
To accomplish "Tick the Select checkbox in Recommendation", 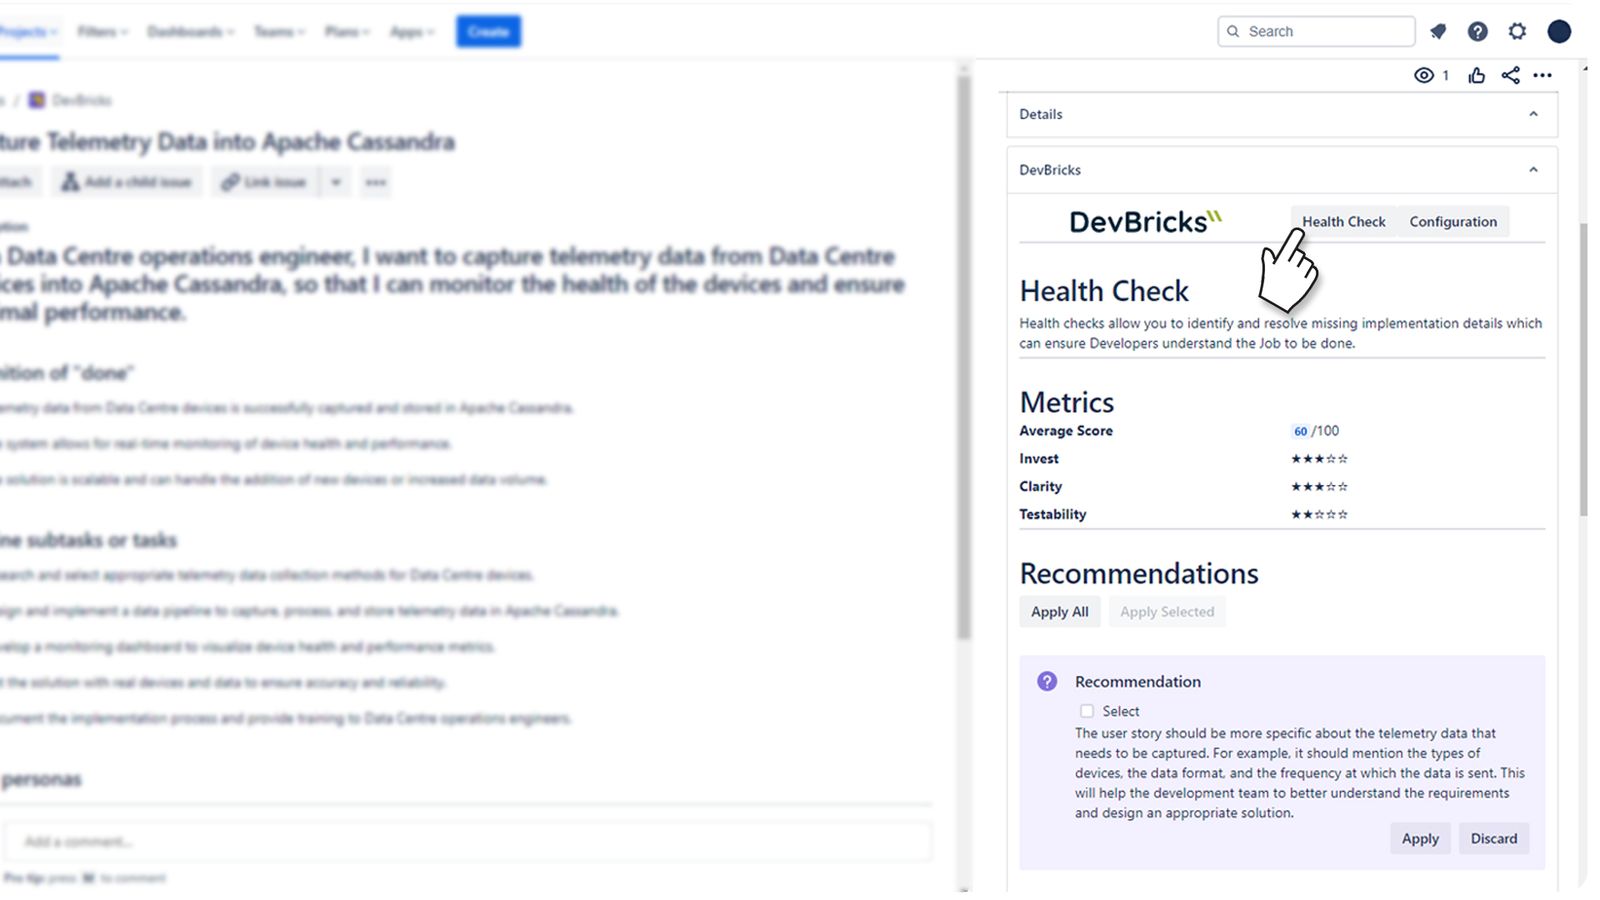I will 1087,711.
